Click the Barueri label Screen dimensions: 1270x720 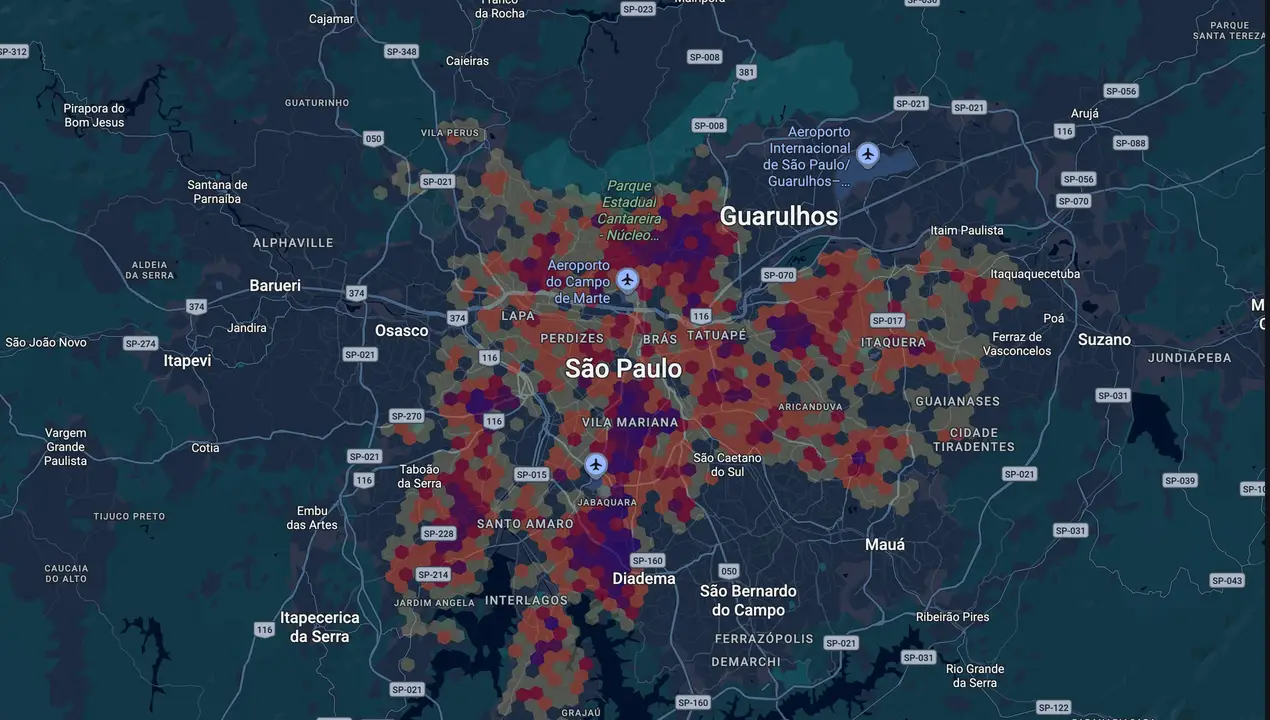[x=275, y=285]
